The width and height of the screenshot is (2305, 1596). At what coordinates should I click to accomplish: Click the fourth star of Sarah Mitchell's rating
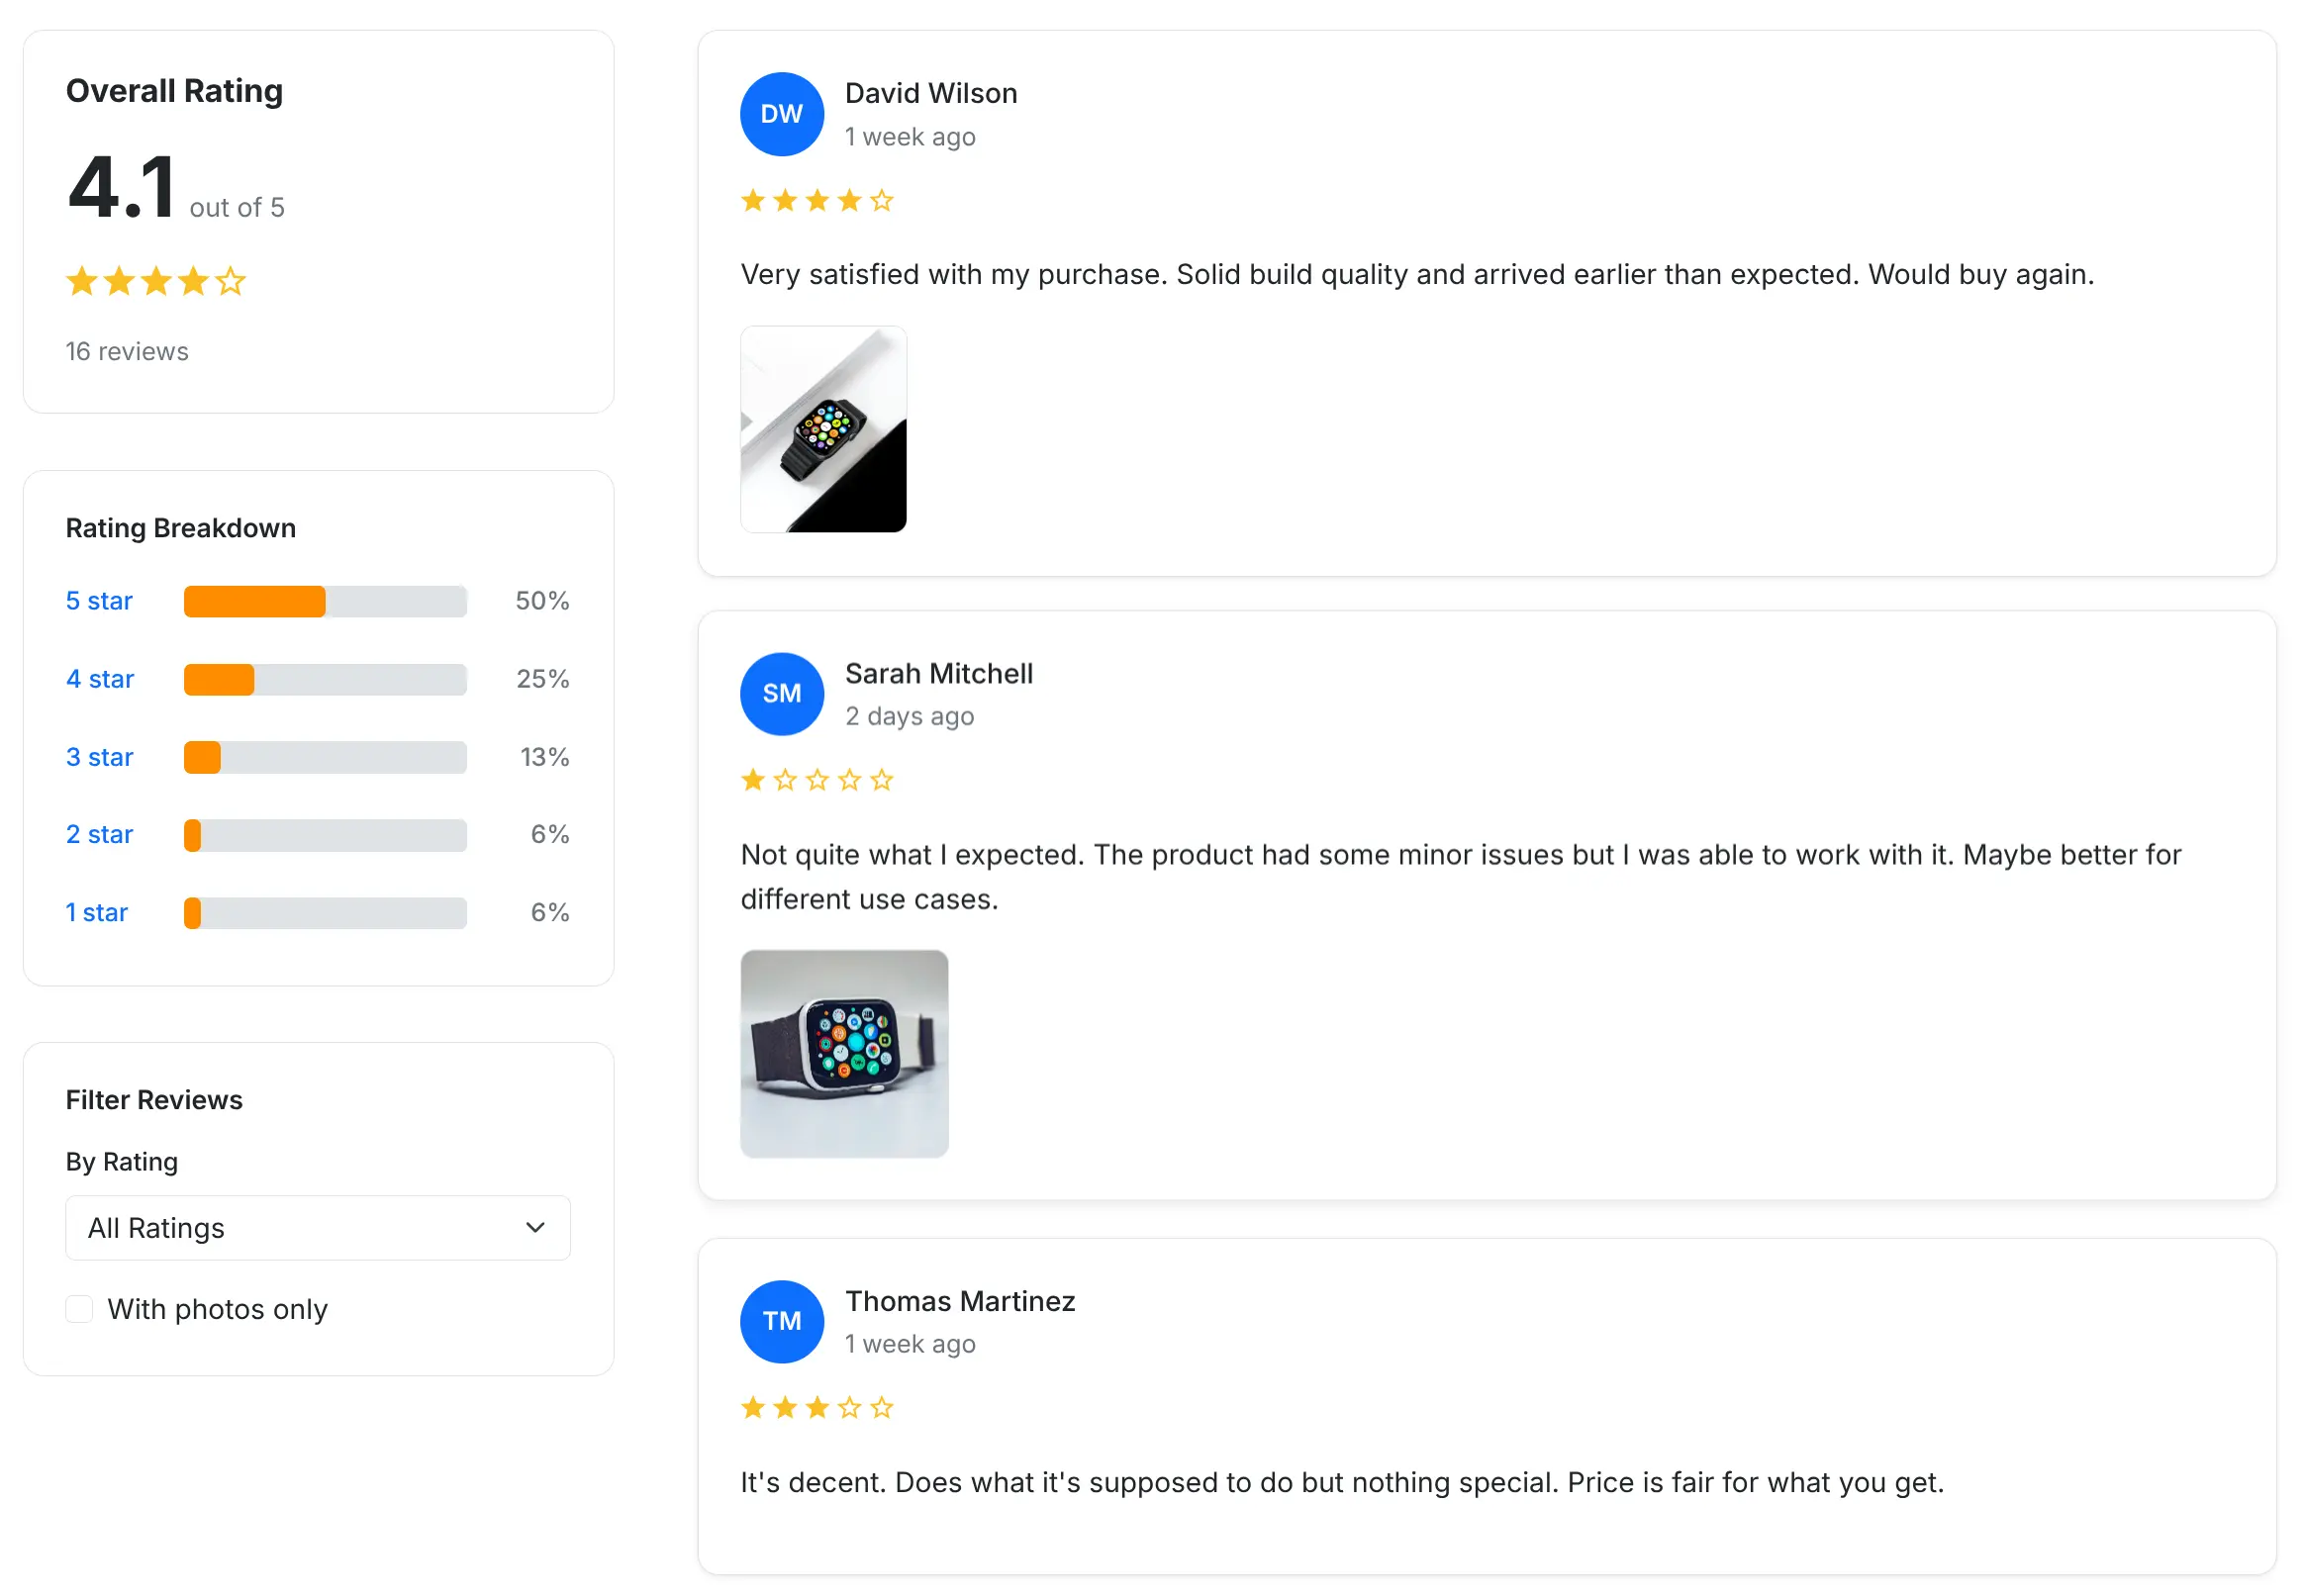pos(849,779)
